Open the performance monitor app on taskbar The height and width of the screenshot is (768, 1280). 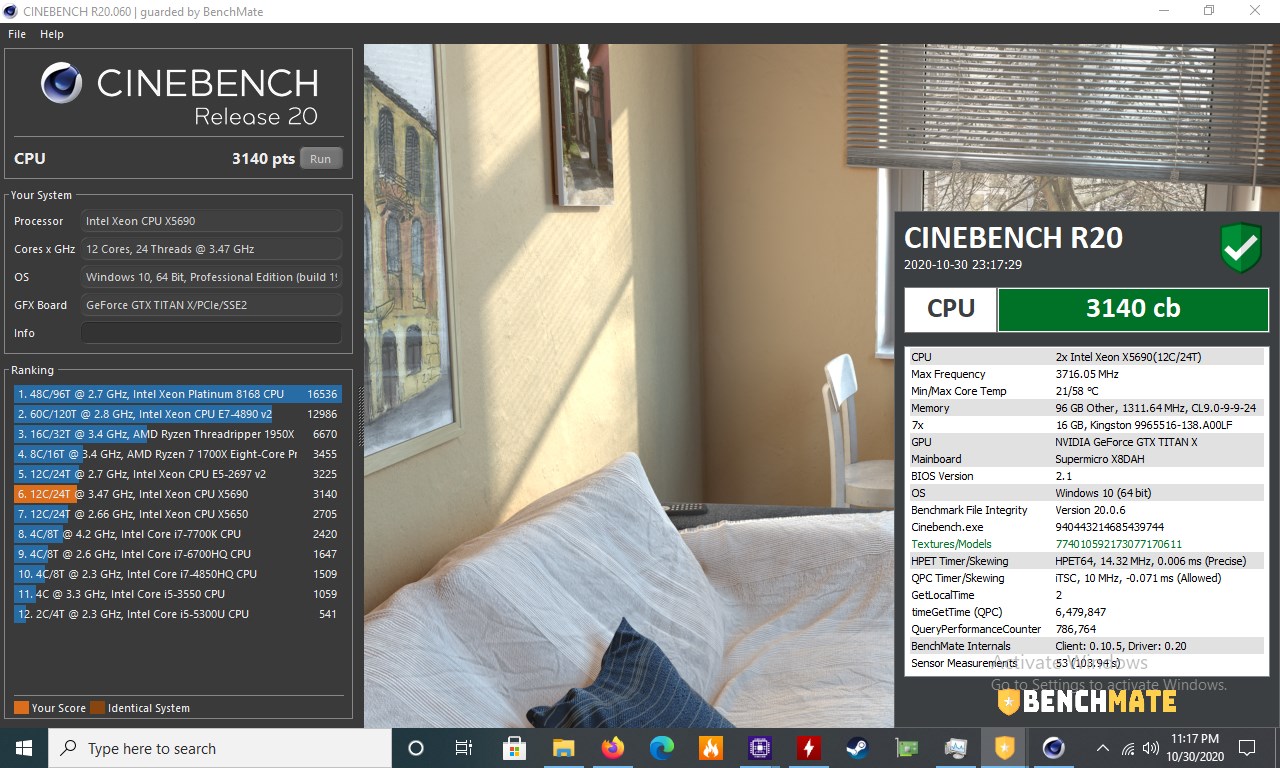pos(956,748)
